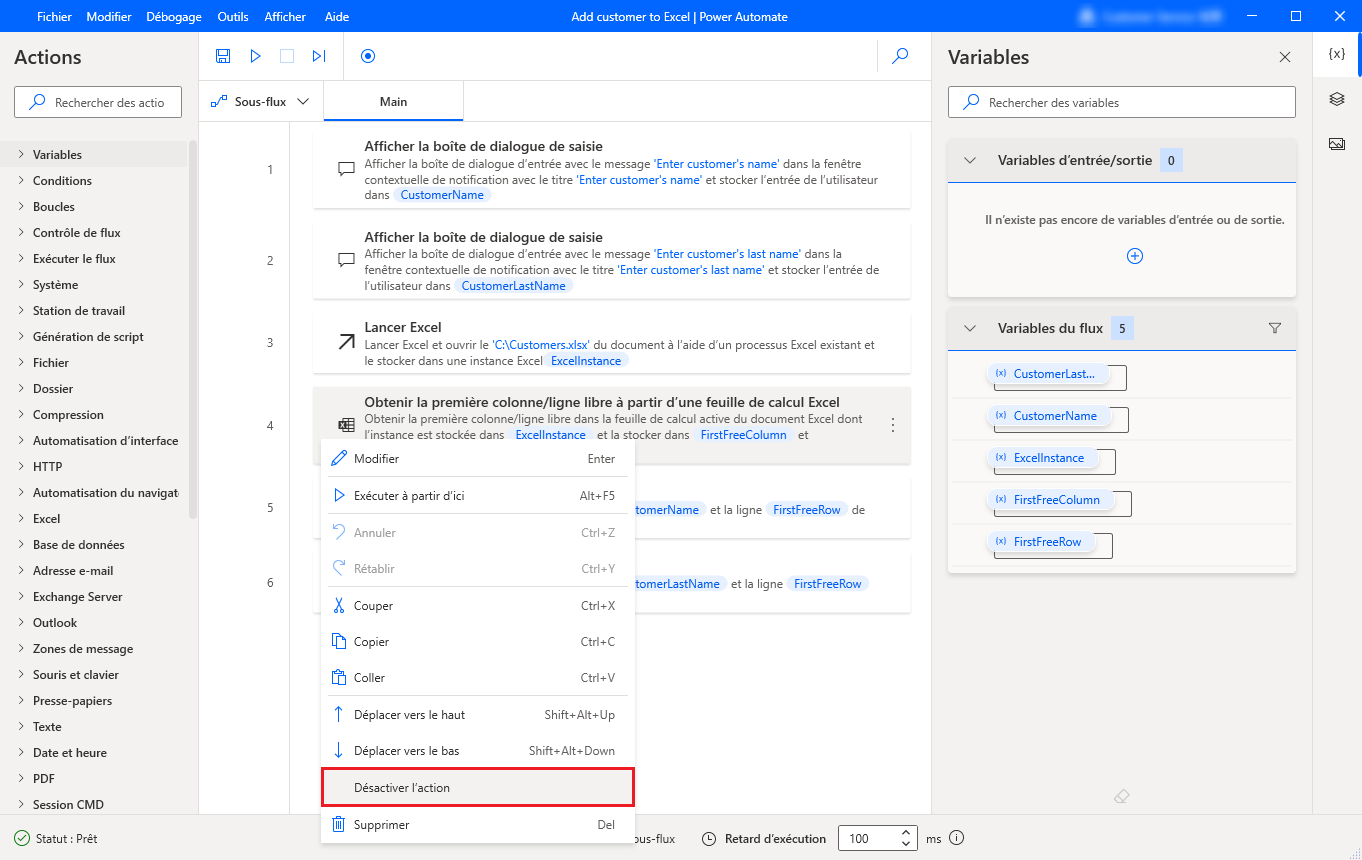Viewport: 1362px width, 860px height.
Task: Increase the execution delay with up arrow
Action: (x=907, y=833)
